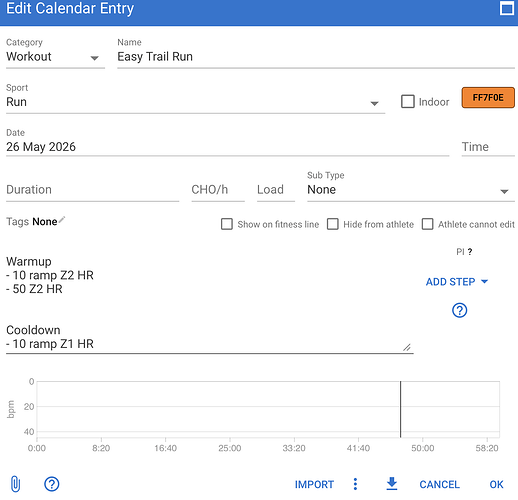Image resolution: width=518 pixels, height=500 pixels.
Task: Enable the Indoor checkbox
Action: (408, 102)
